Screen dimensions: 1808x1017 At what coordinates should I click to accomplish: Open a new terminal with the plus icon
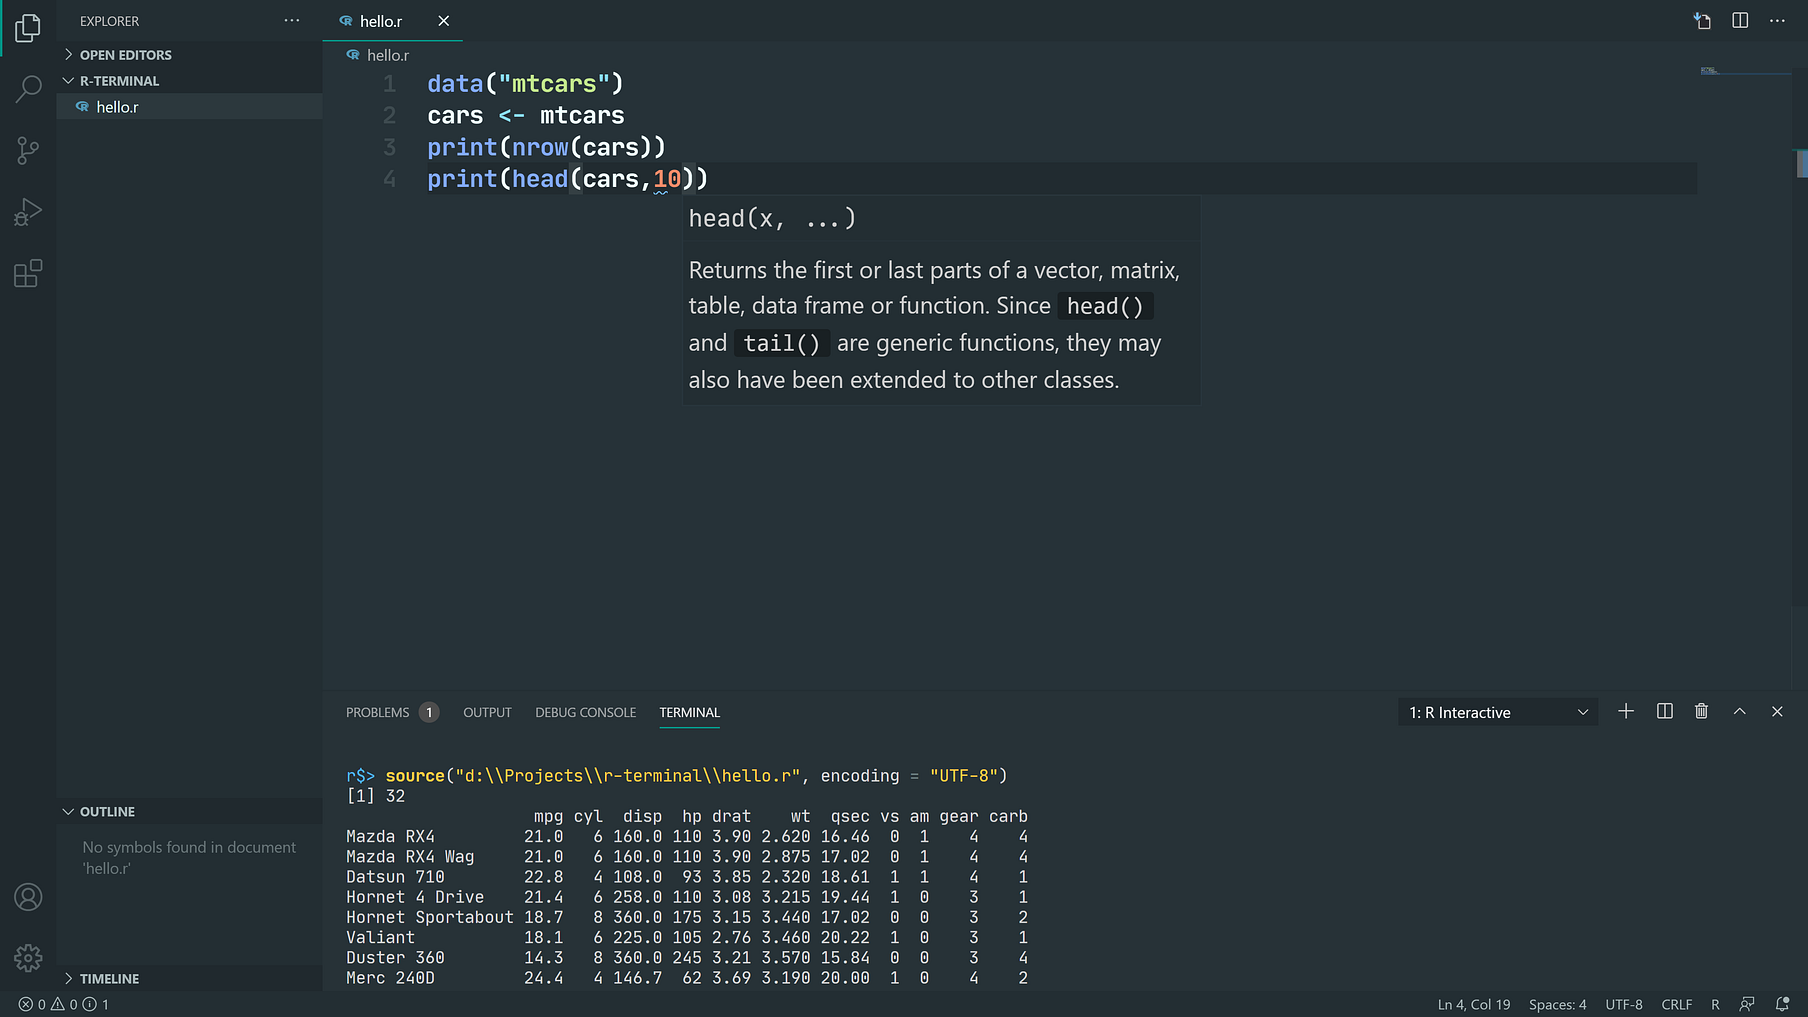pos(1625,711)
